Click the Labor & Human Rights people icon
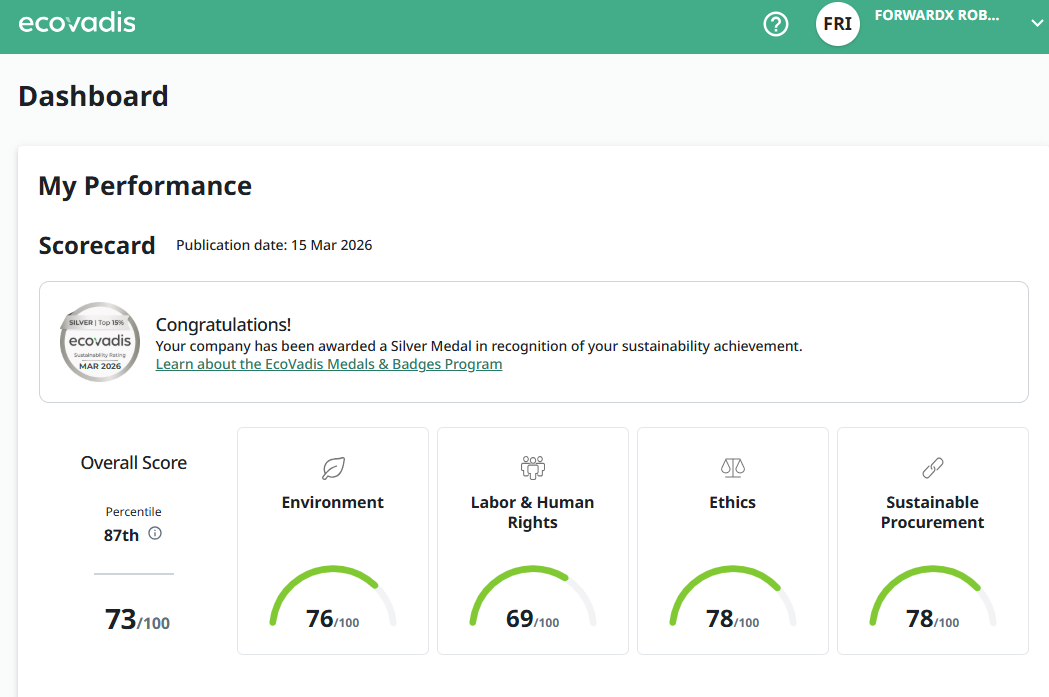This screenshot has width=1049, height=697. (532, 467)
